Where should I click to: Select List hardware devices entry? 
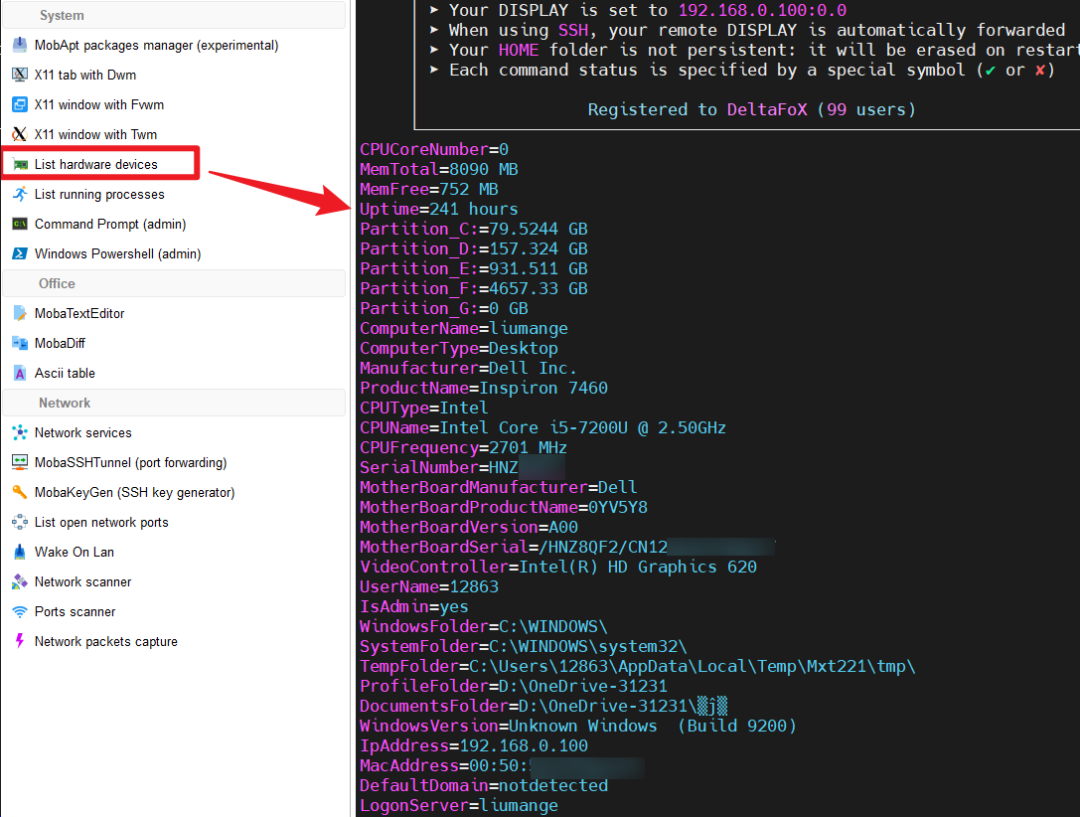coord(96,165)
